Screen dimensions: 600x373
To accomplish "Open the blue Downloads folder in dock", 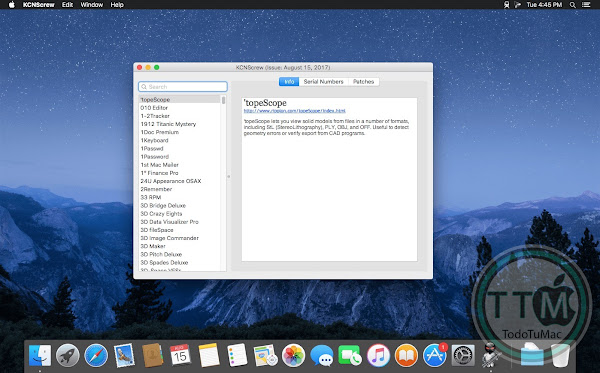I will click(x=532, y=355).
